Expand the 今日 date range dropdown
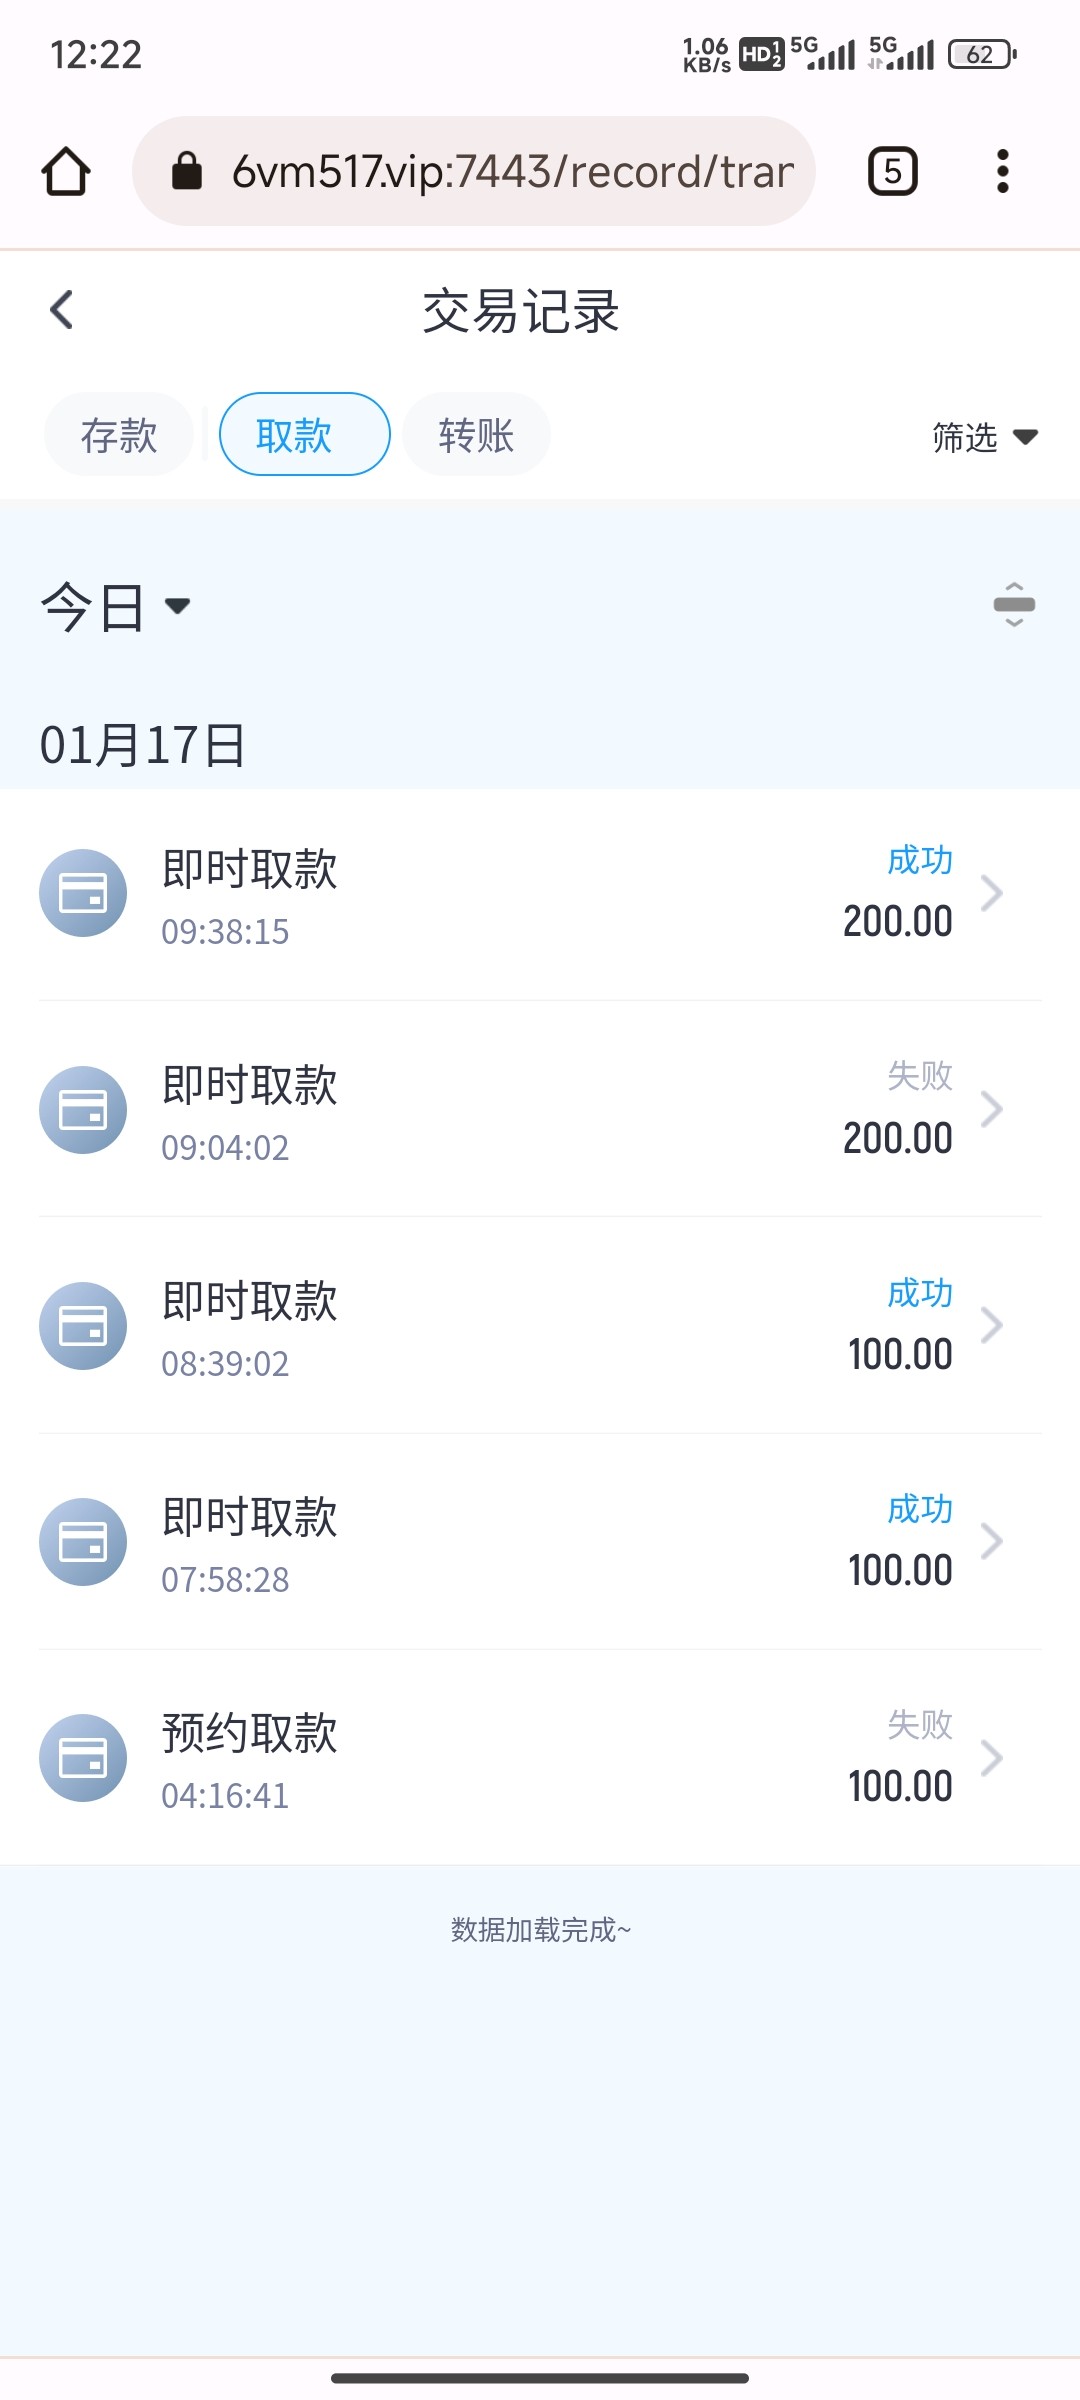 click(x=115, y=606)
